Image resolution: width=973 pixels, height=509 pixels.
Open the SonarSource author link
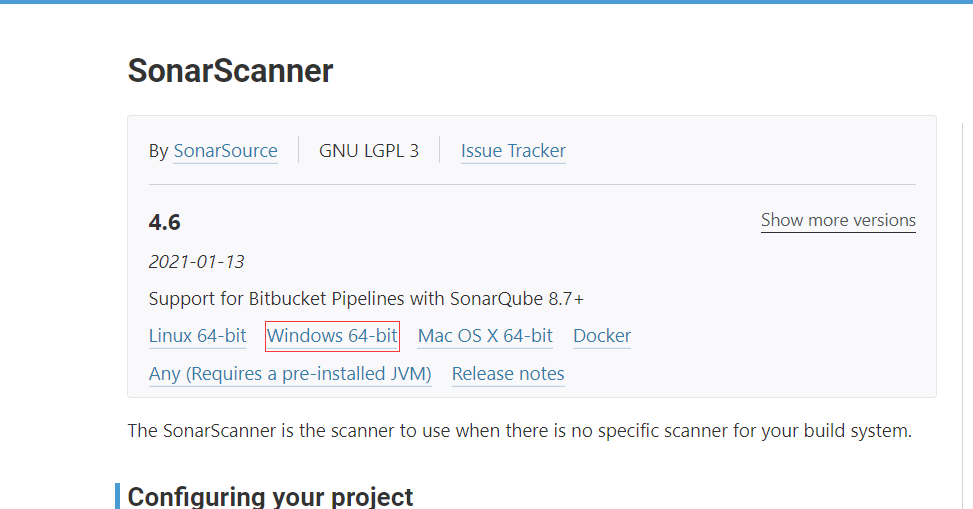click(x=225, y=151)
